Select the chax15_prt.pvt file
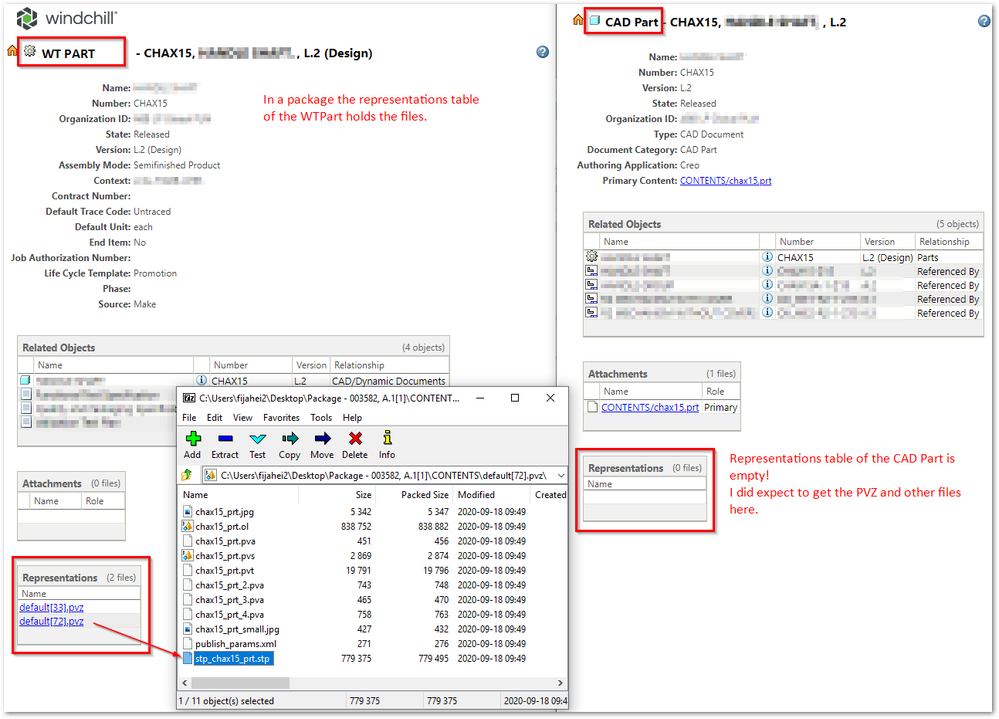The width and height of the screenshot is (999, 719). [224, 571]
